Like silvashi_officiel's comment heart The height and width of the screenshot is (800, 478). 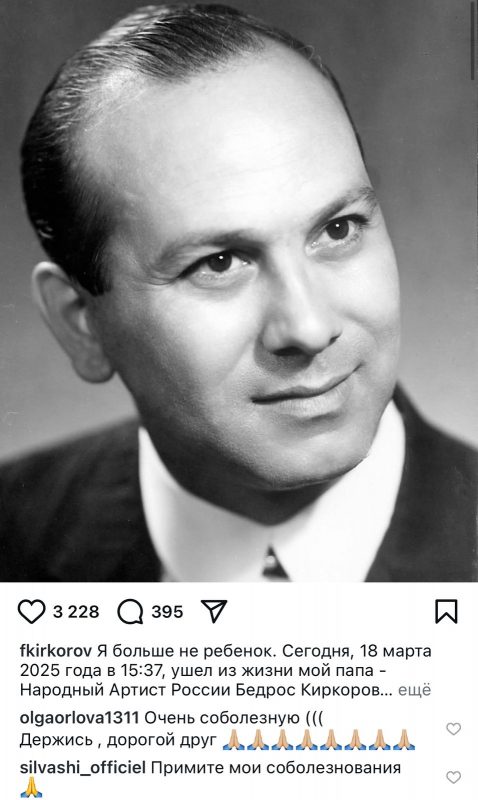[454, 777]
